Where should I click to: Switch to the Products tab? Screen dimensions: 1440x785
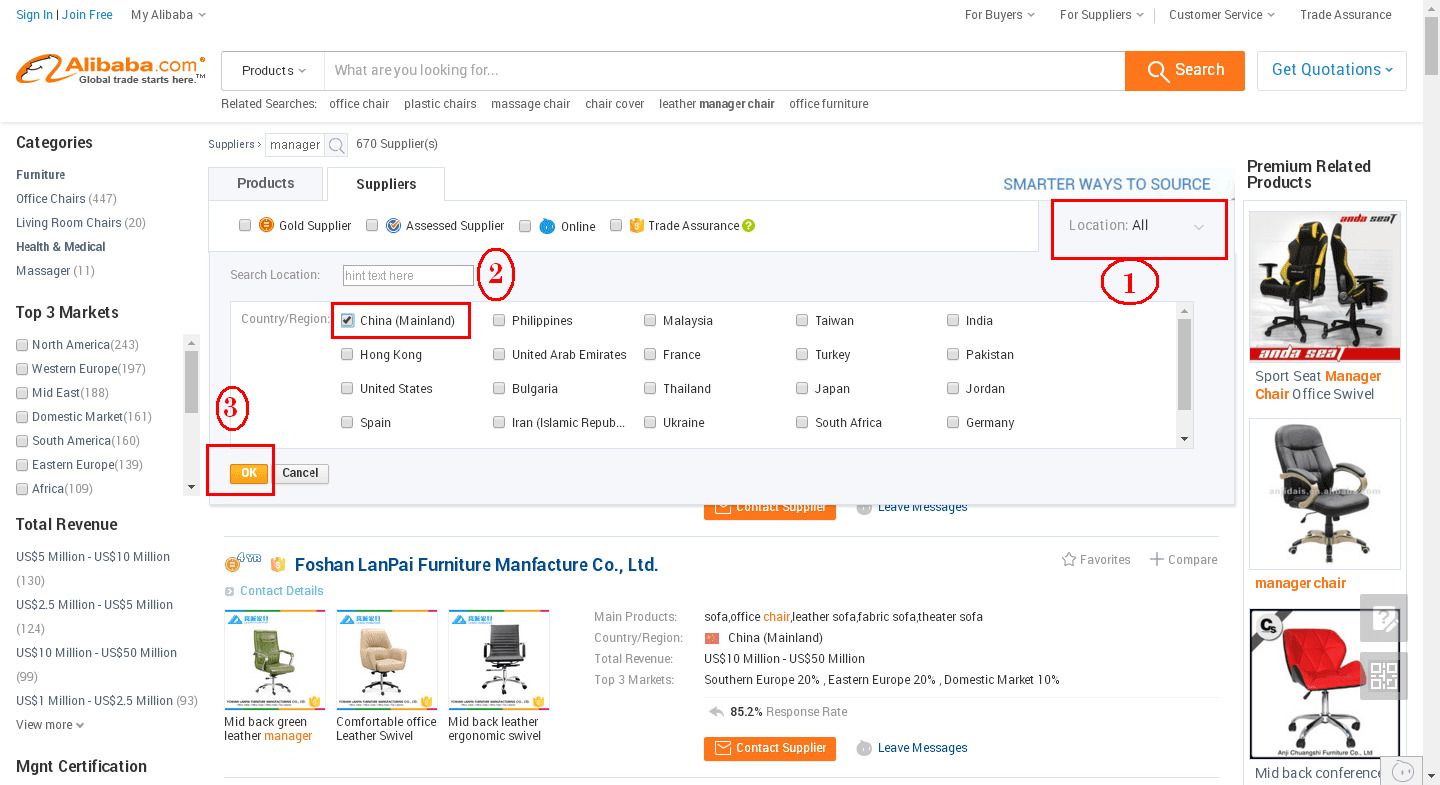(x=266, y=183)
